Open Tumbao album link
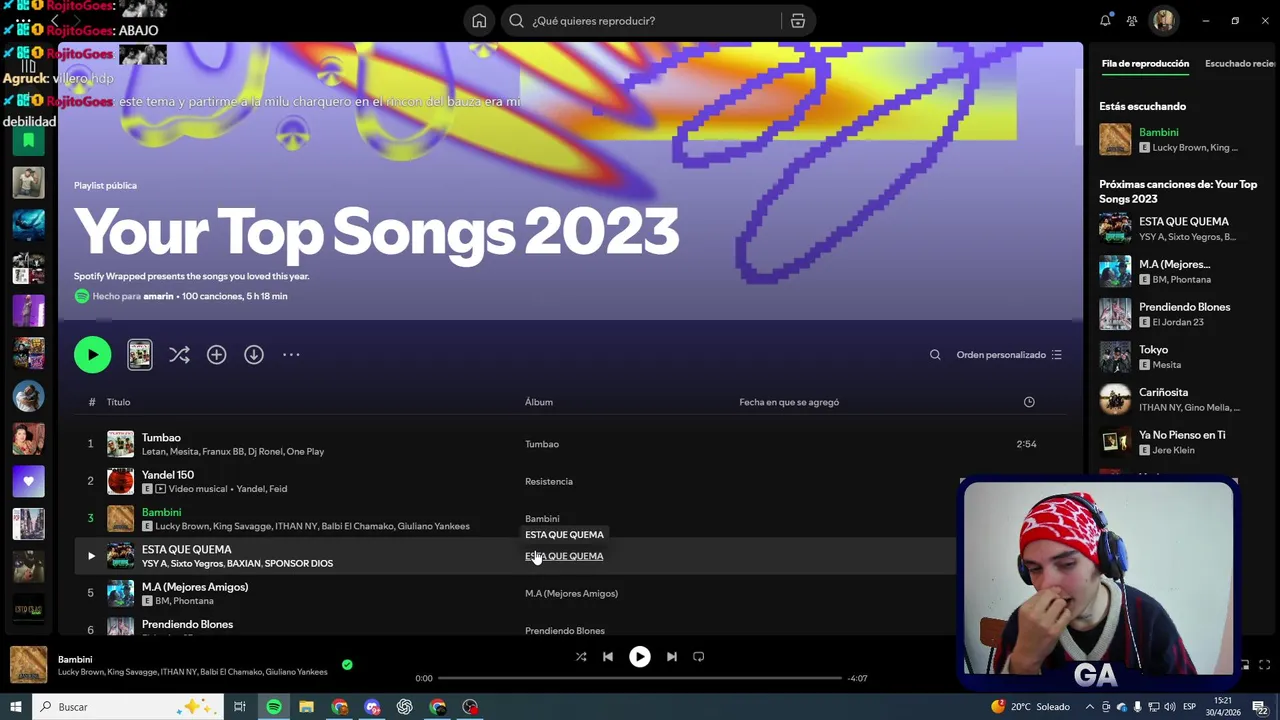1280x720 pixels. (542, 444)
